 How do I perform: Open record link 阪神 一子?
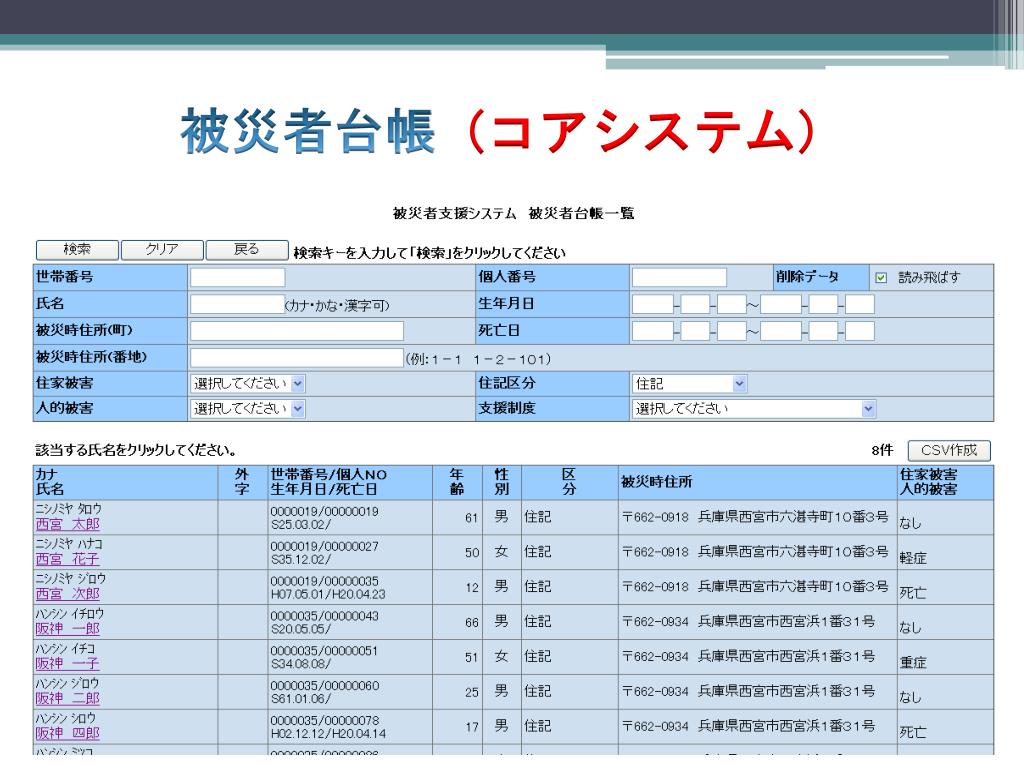pos(68,664)
